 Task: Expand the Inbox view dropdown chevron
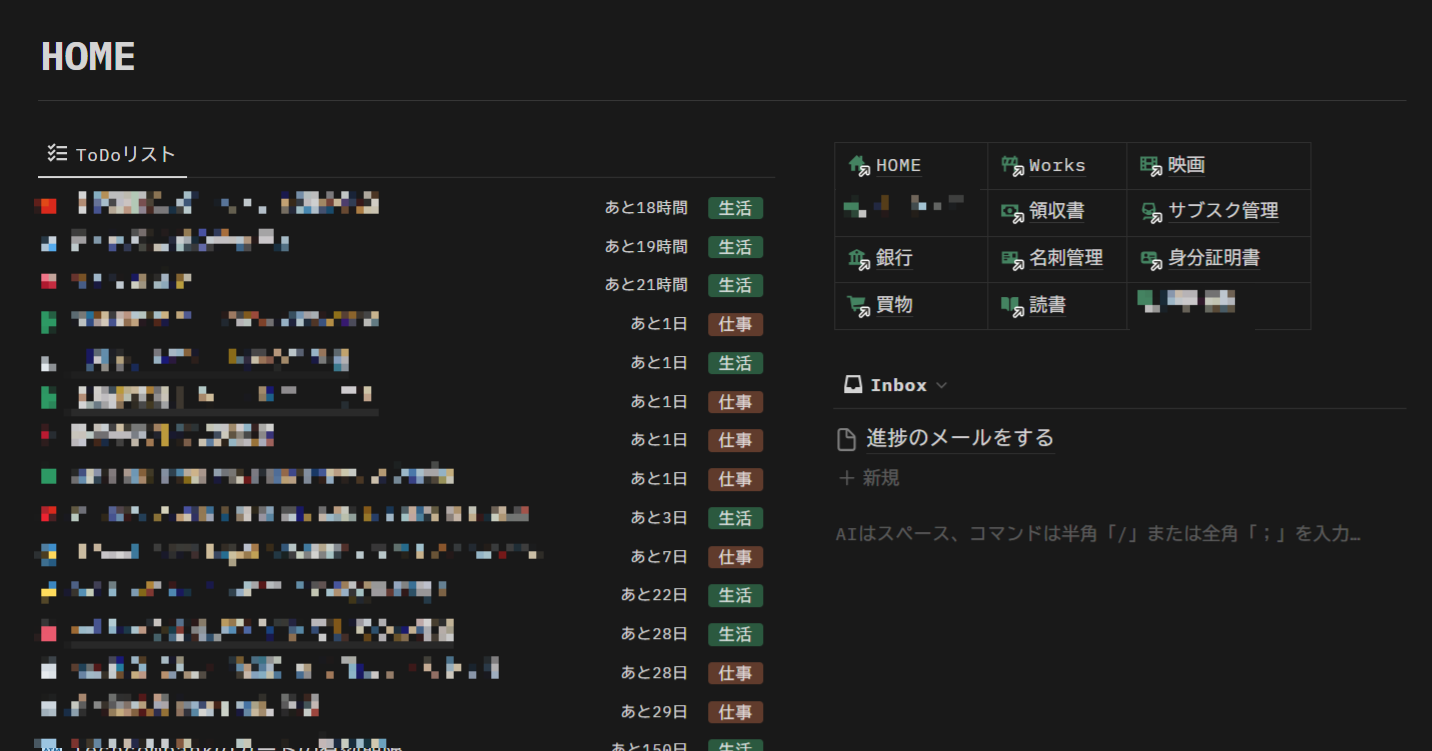pyautogui.click(x=941, y=386)
